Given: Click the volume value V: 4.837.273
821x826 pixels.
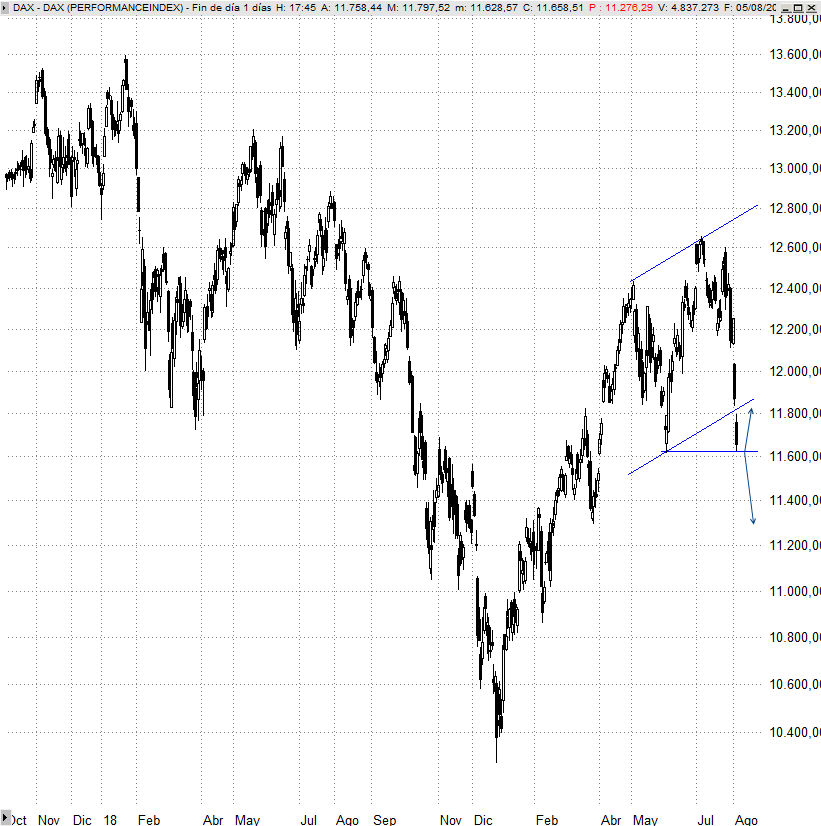Looking at the screenshot, I should coord(688,7).
